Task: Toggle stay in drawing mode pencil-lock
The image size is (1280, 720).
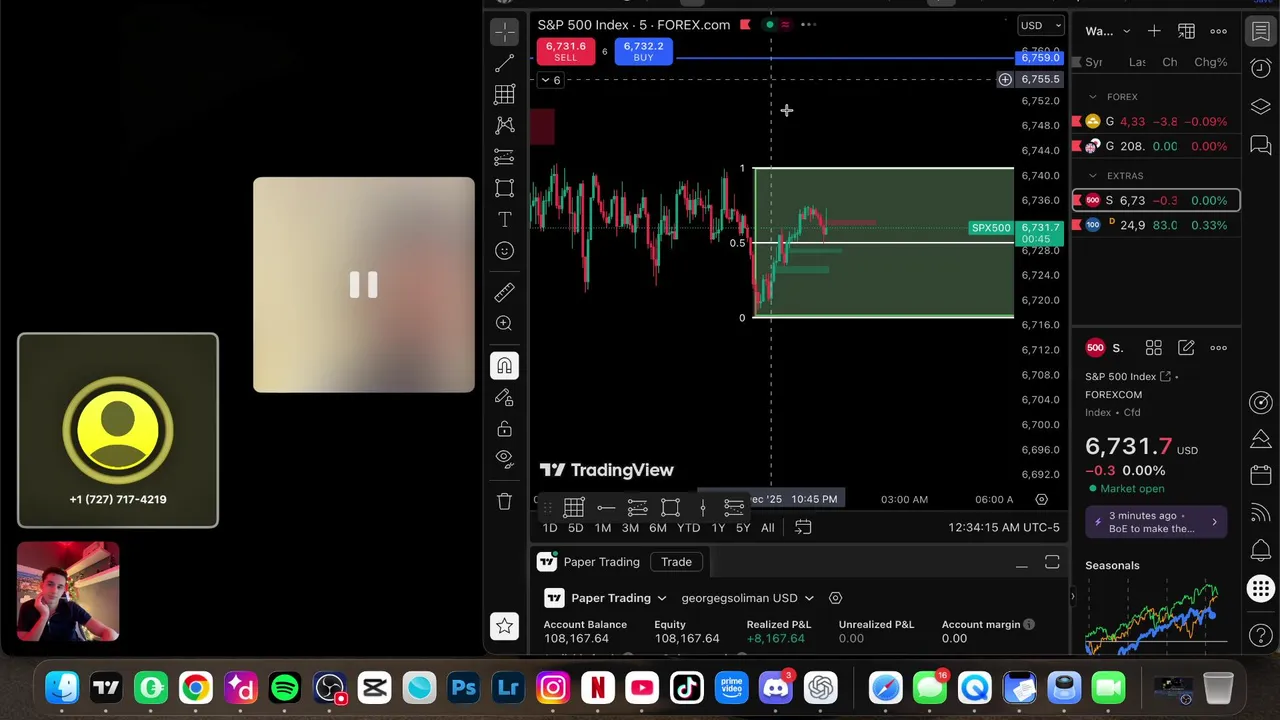Action: 504,397
